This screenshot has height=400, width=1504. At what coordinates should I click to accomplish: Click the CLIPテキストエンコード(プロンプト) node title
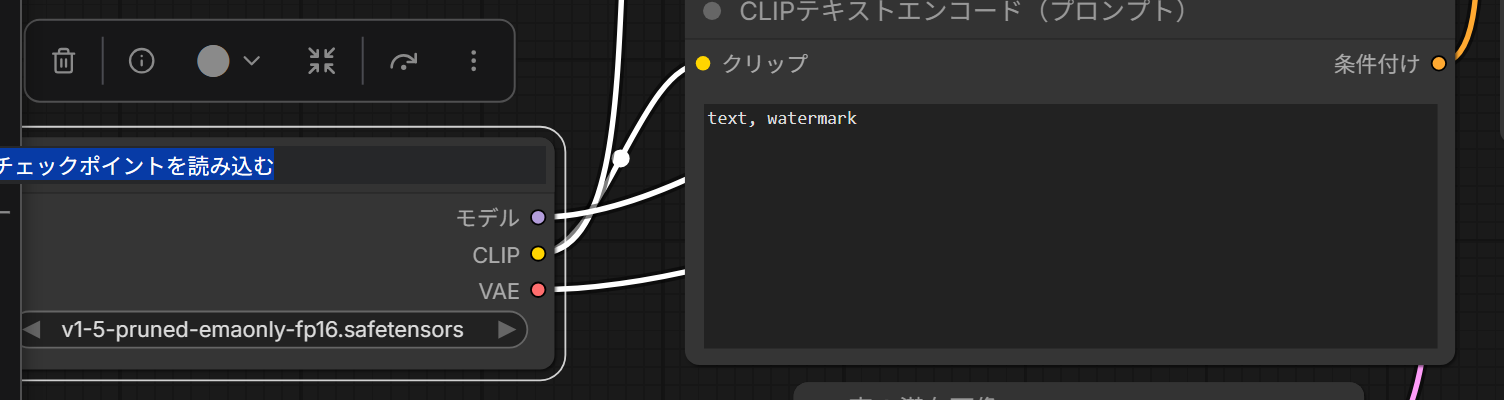tap(963, 12)
